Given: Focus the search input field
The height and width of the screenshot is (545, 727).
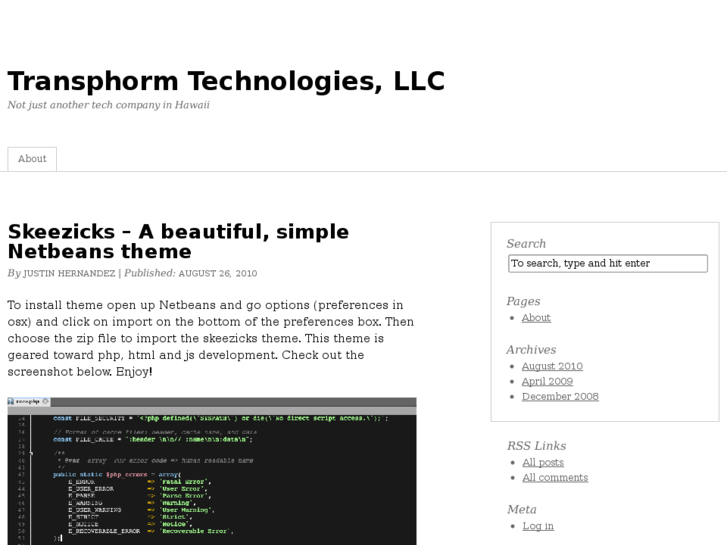Looking at the screenshot, I should click(x=608, y=263).
